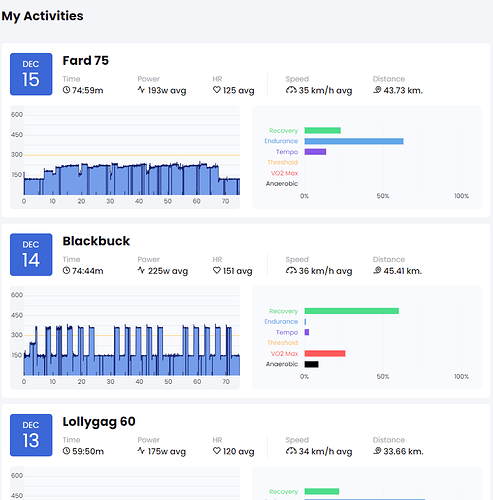Click the power icon beside 225w avg
Viewport: 493px width, 500px height.
tap(141, 270)
